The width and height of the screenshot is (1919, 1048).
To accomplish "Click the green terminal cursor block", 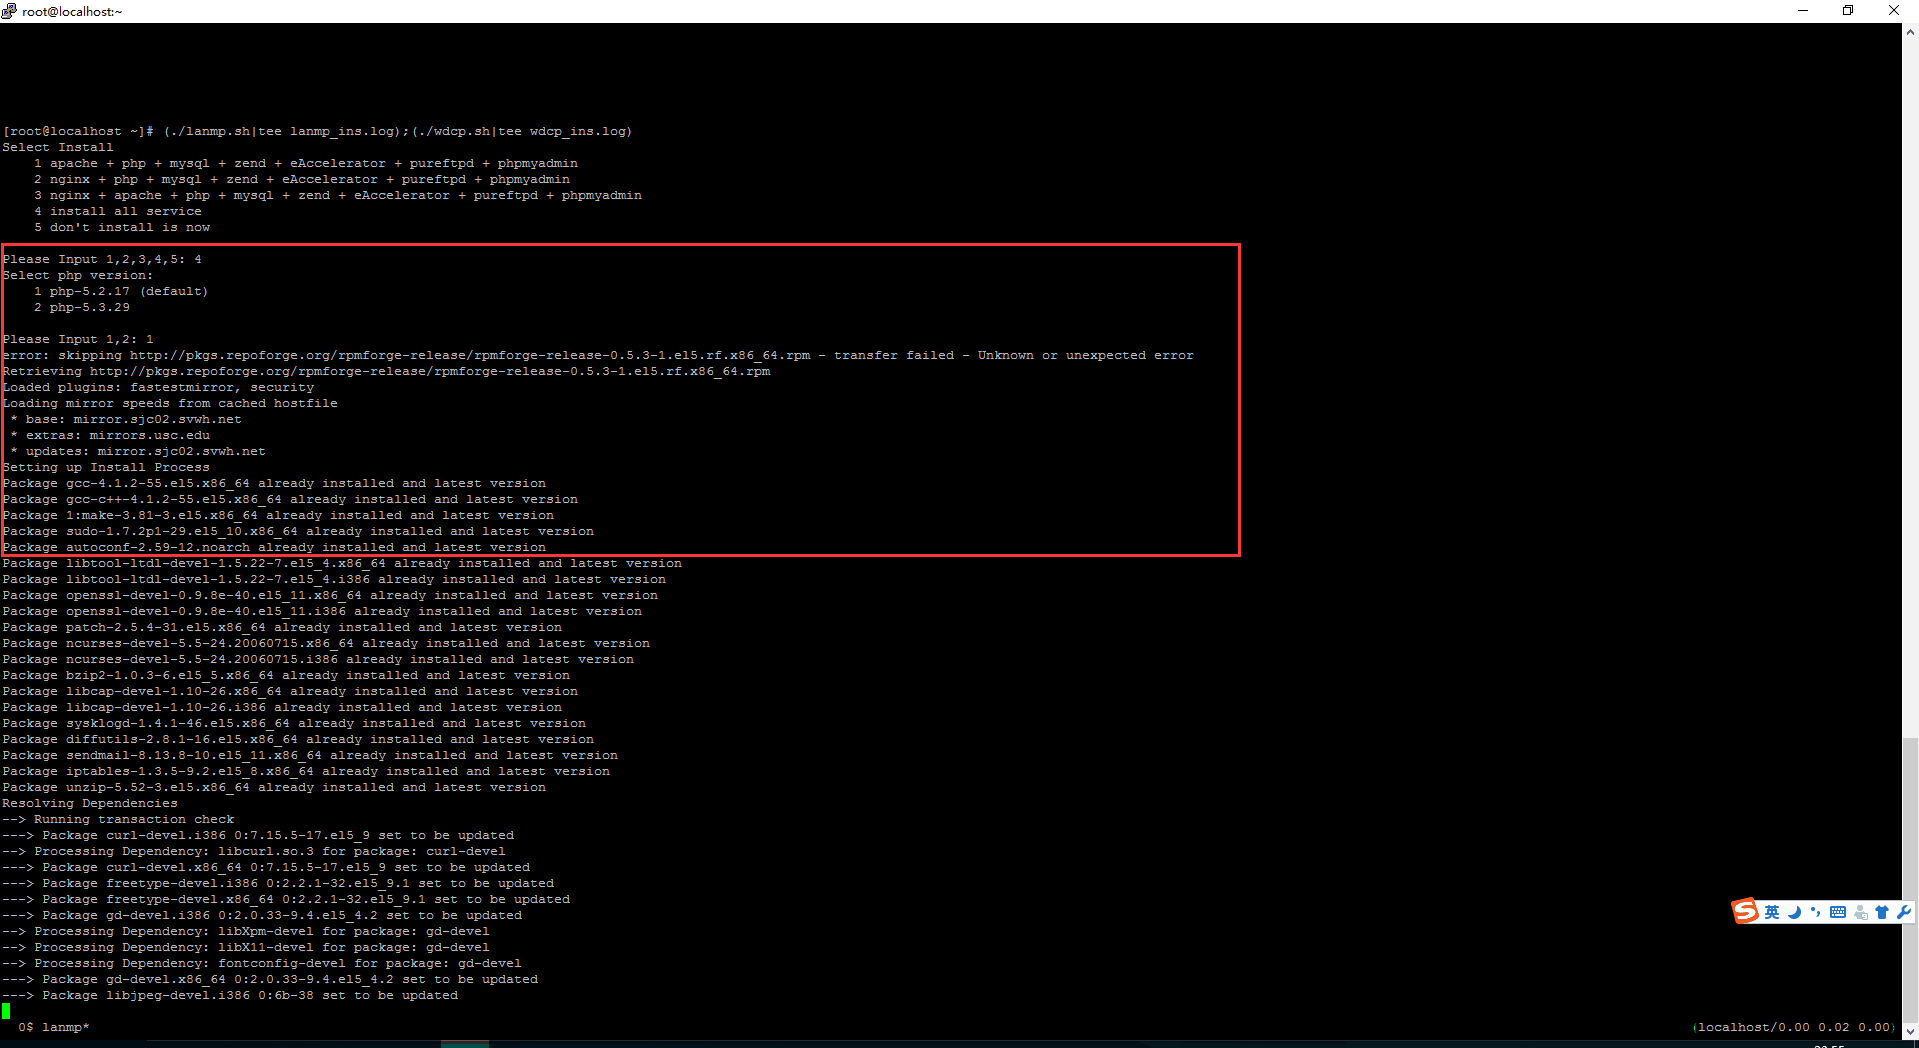I will pyautogui.click(x=6, y=1012).
